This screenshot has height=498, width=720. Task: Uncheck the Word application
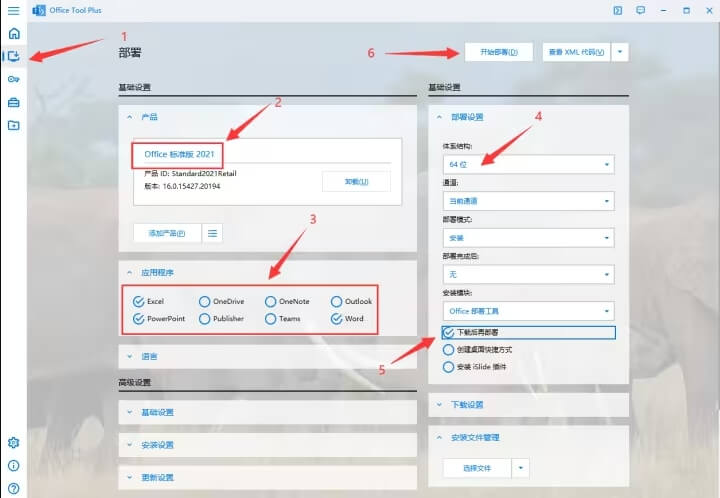point(347,319)
